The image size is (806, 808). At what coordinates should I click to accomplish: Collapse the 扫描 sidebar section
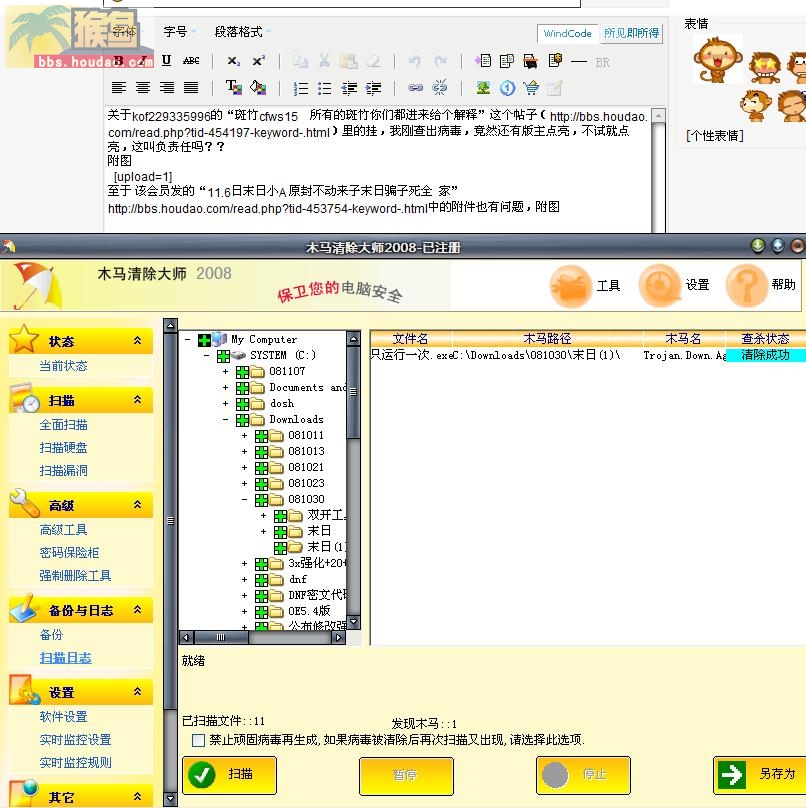(x=137, y=400)
